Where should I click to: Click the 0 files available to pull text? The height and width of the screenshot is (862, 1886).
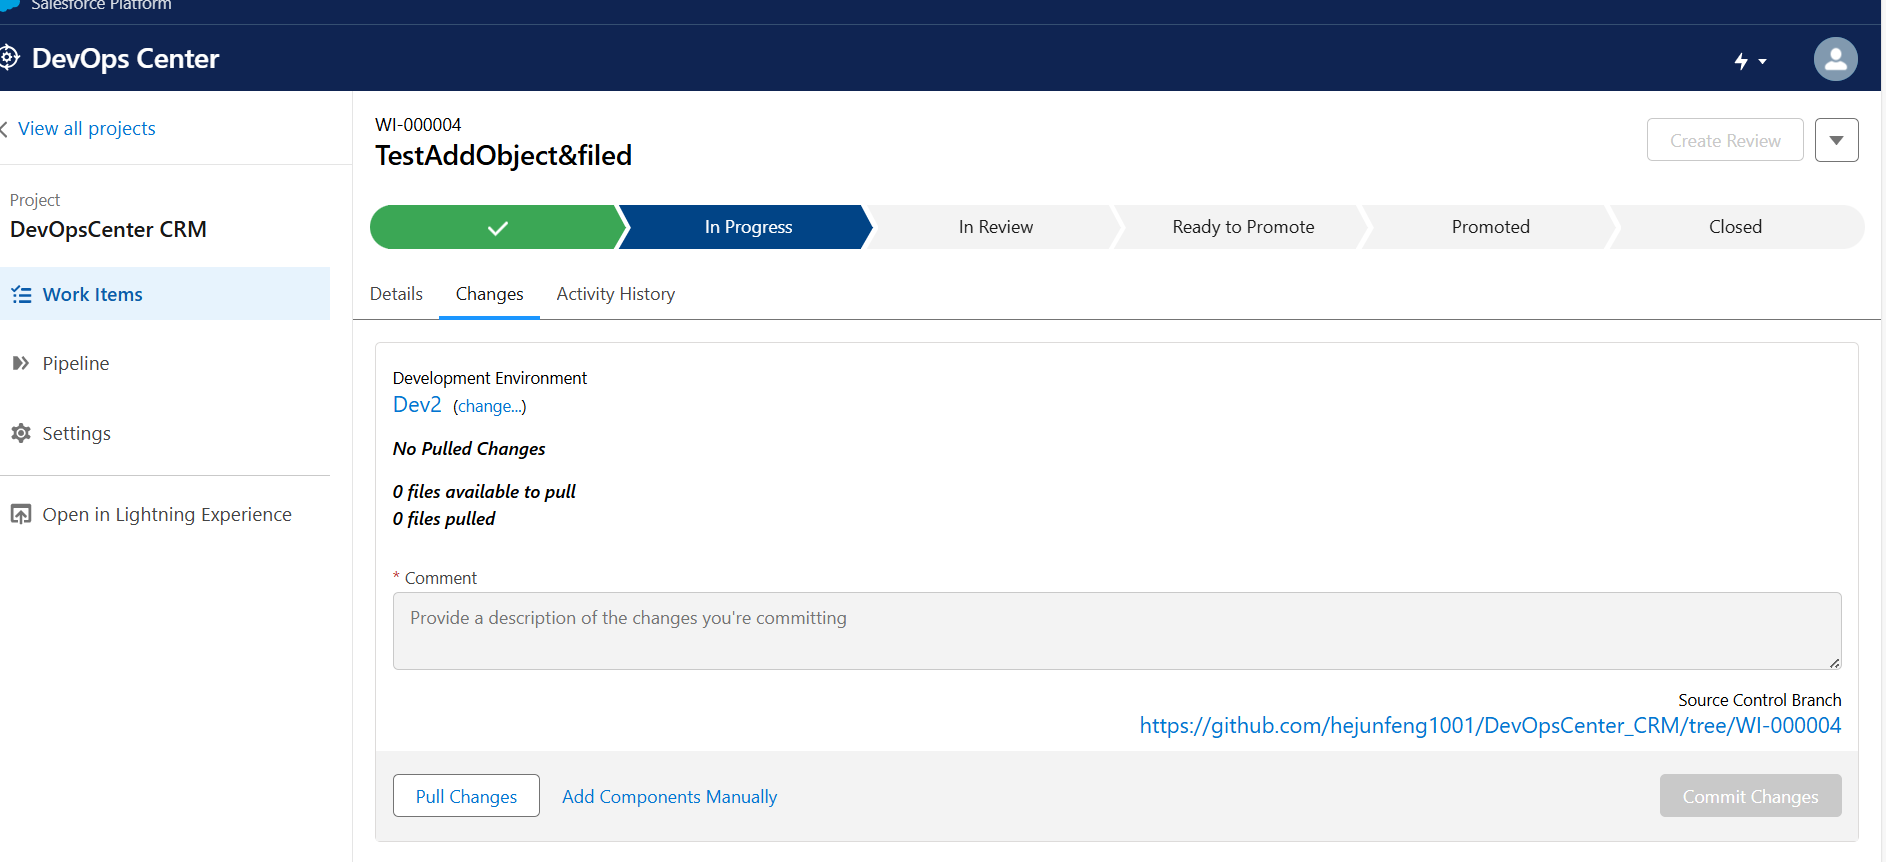click(484, 491)
